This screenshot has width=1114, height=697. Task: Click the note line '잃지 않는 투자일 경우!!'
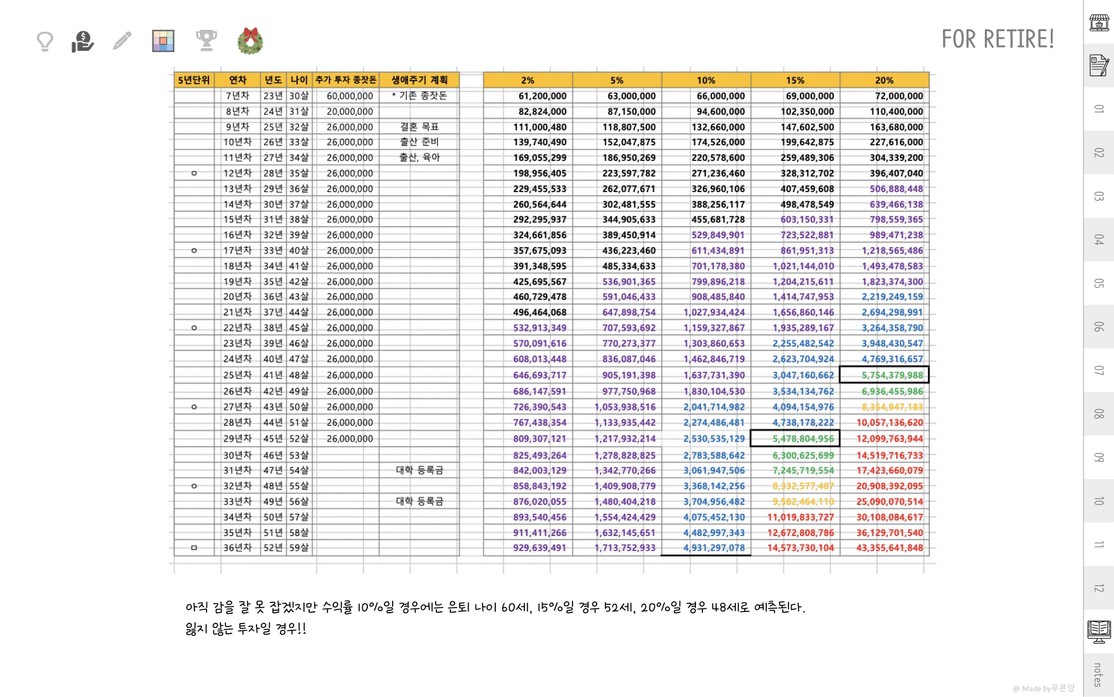coord(246,629)
